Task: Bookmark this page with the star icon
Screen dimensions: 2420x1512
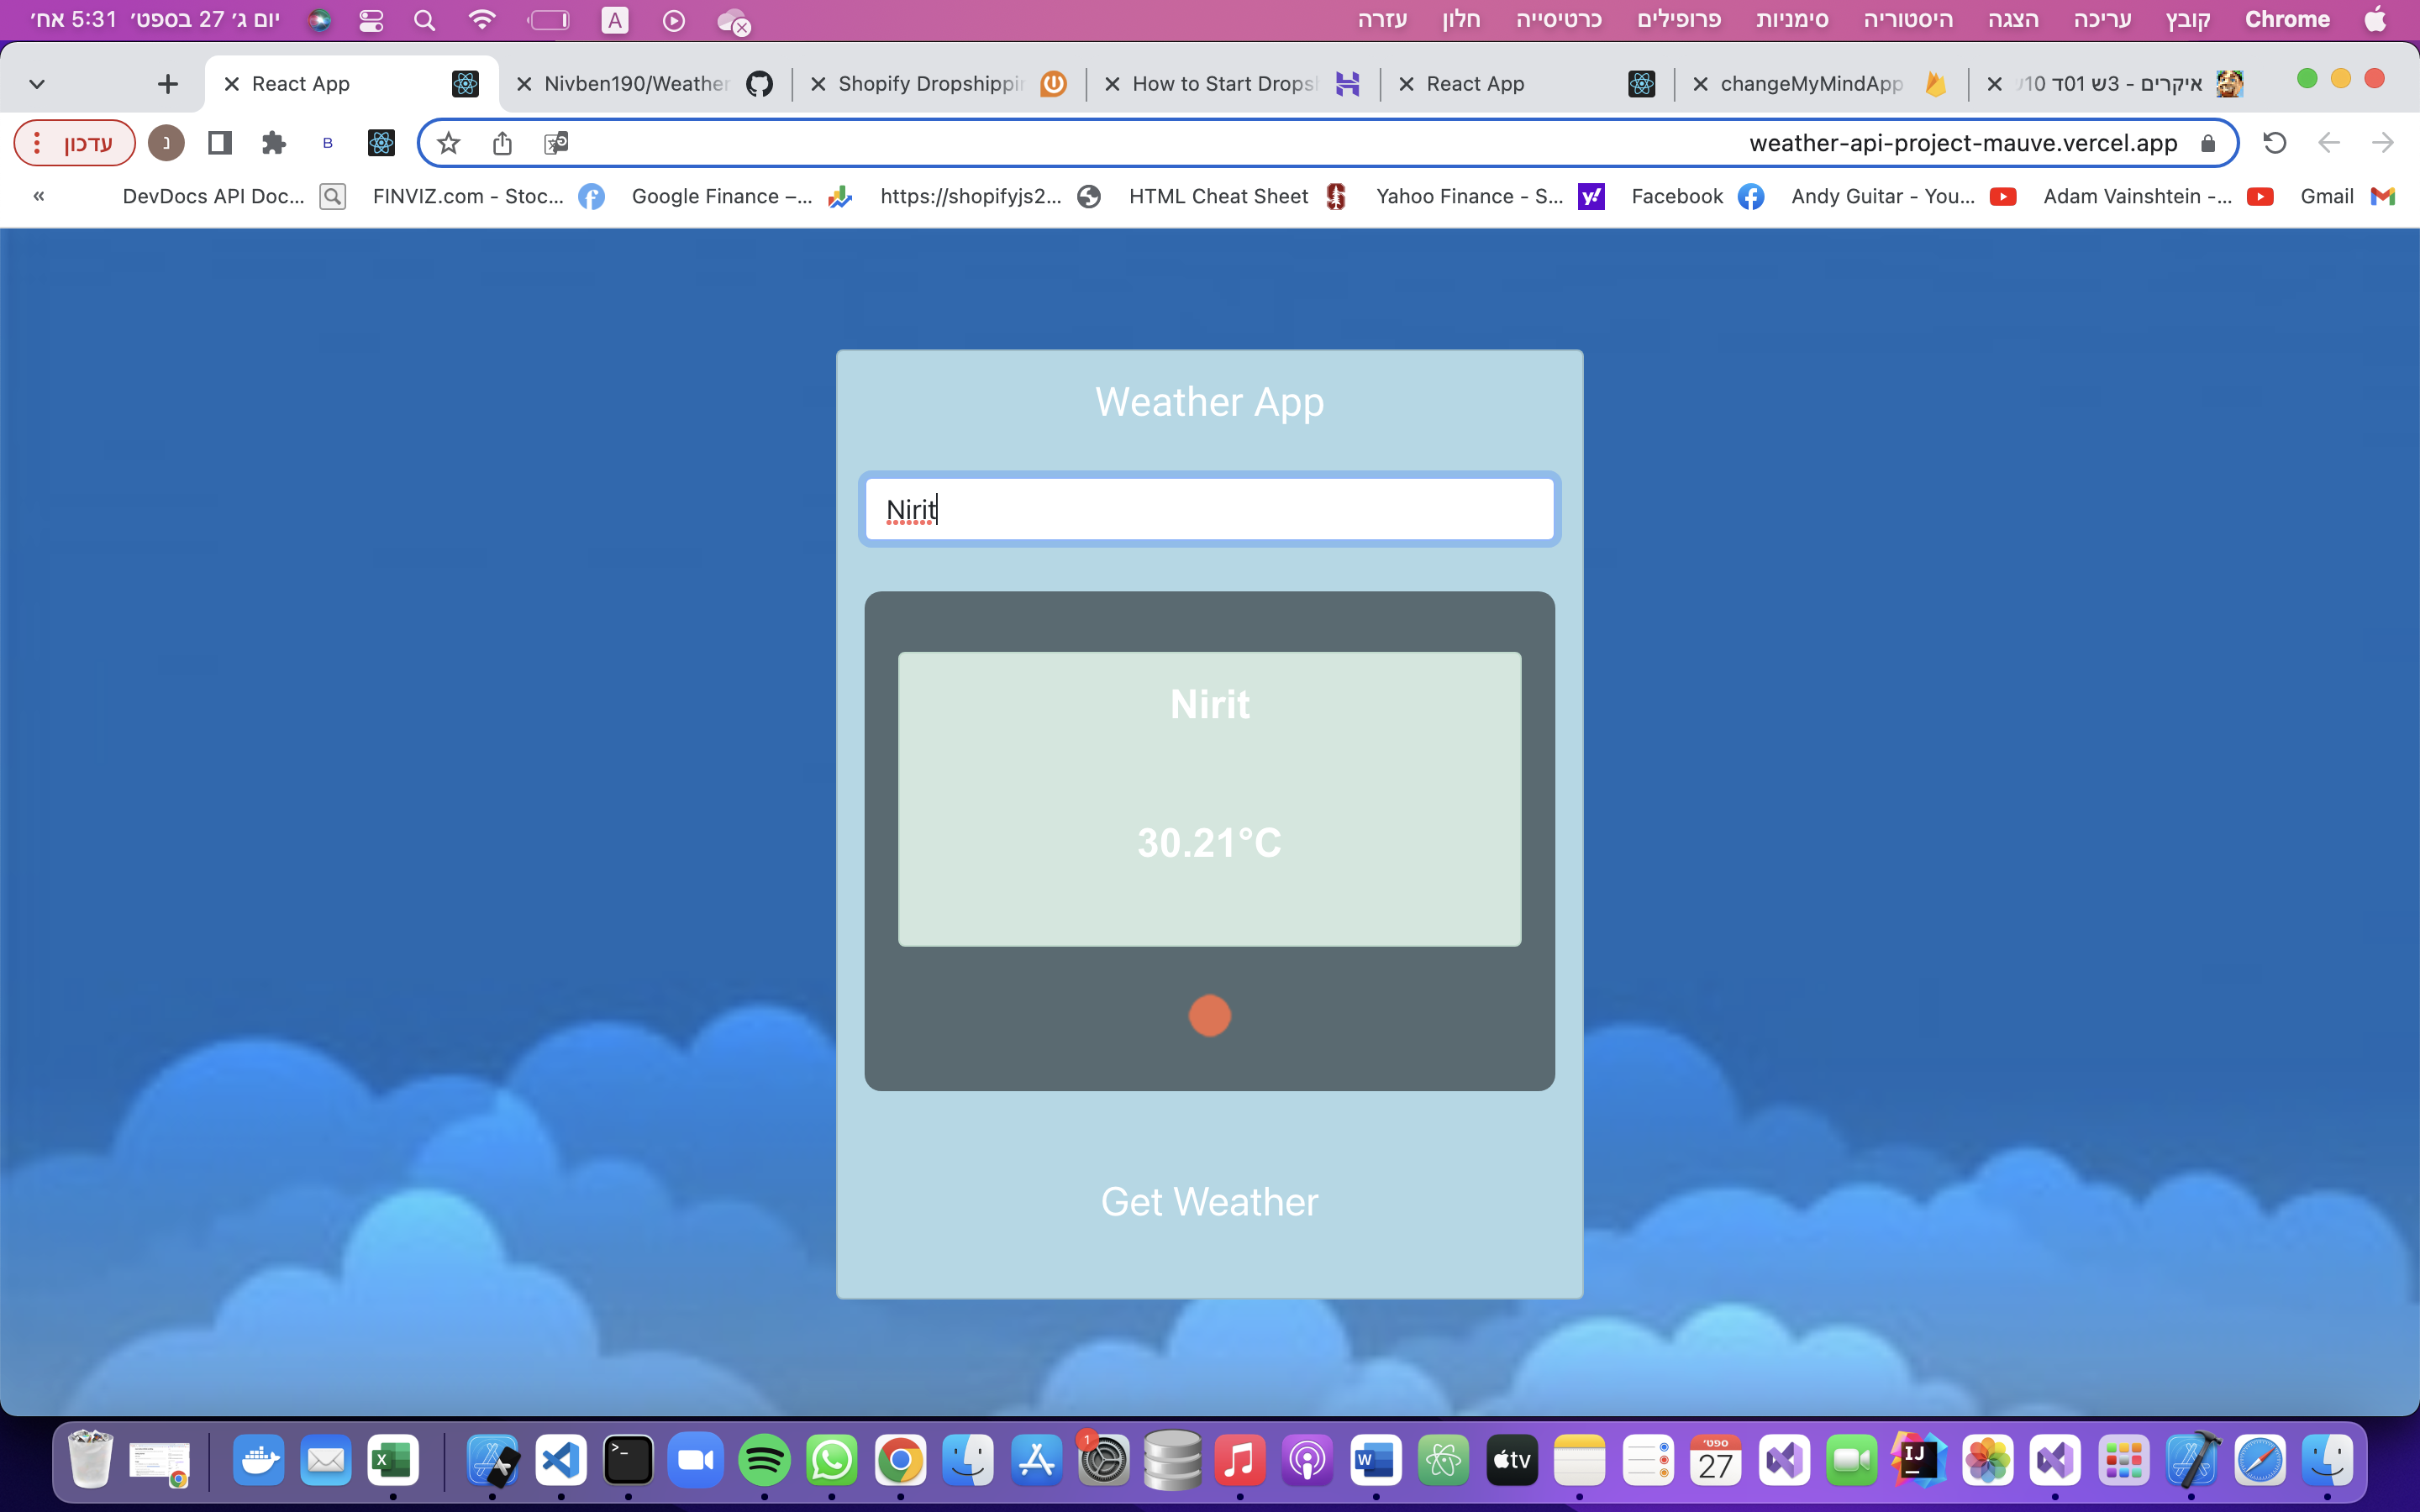Action: point(449,143)
